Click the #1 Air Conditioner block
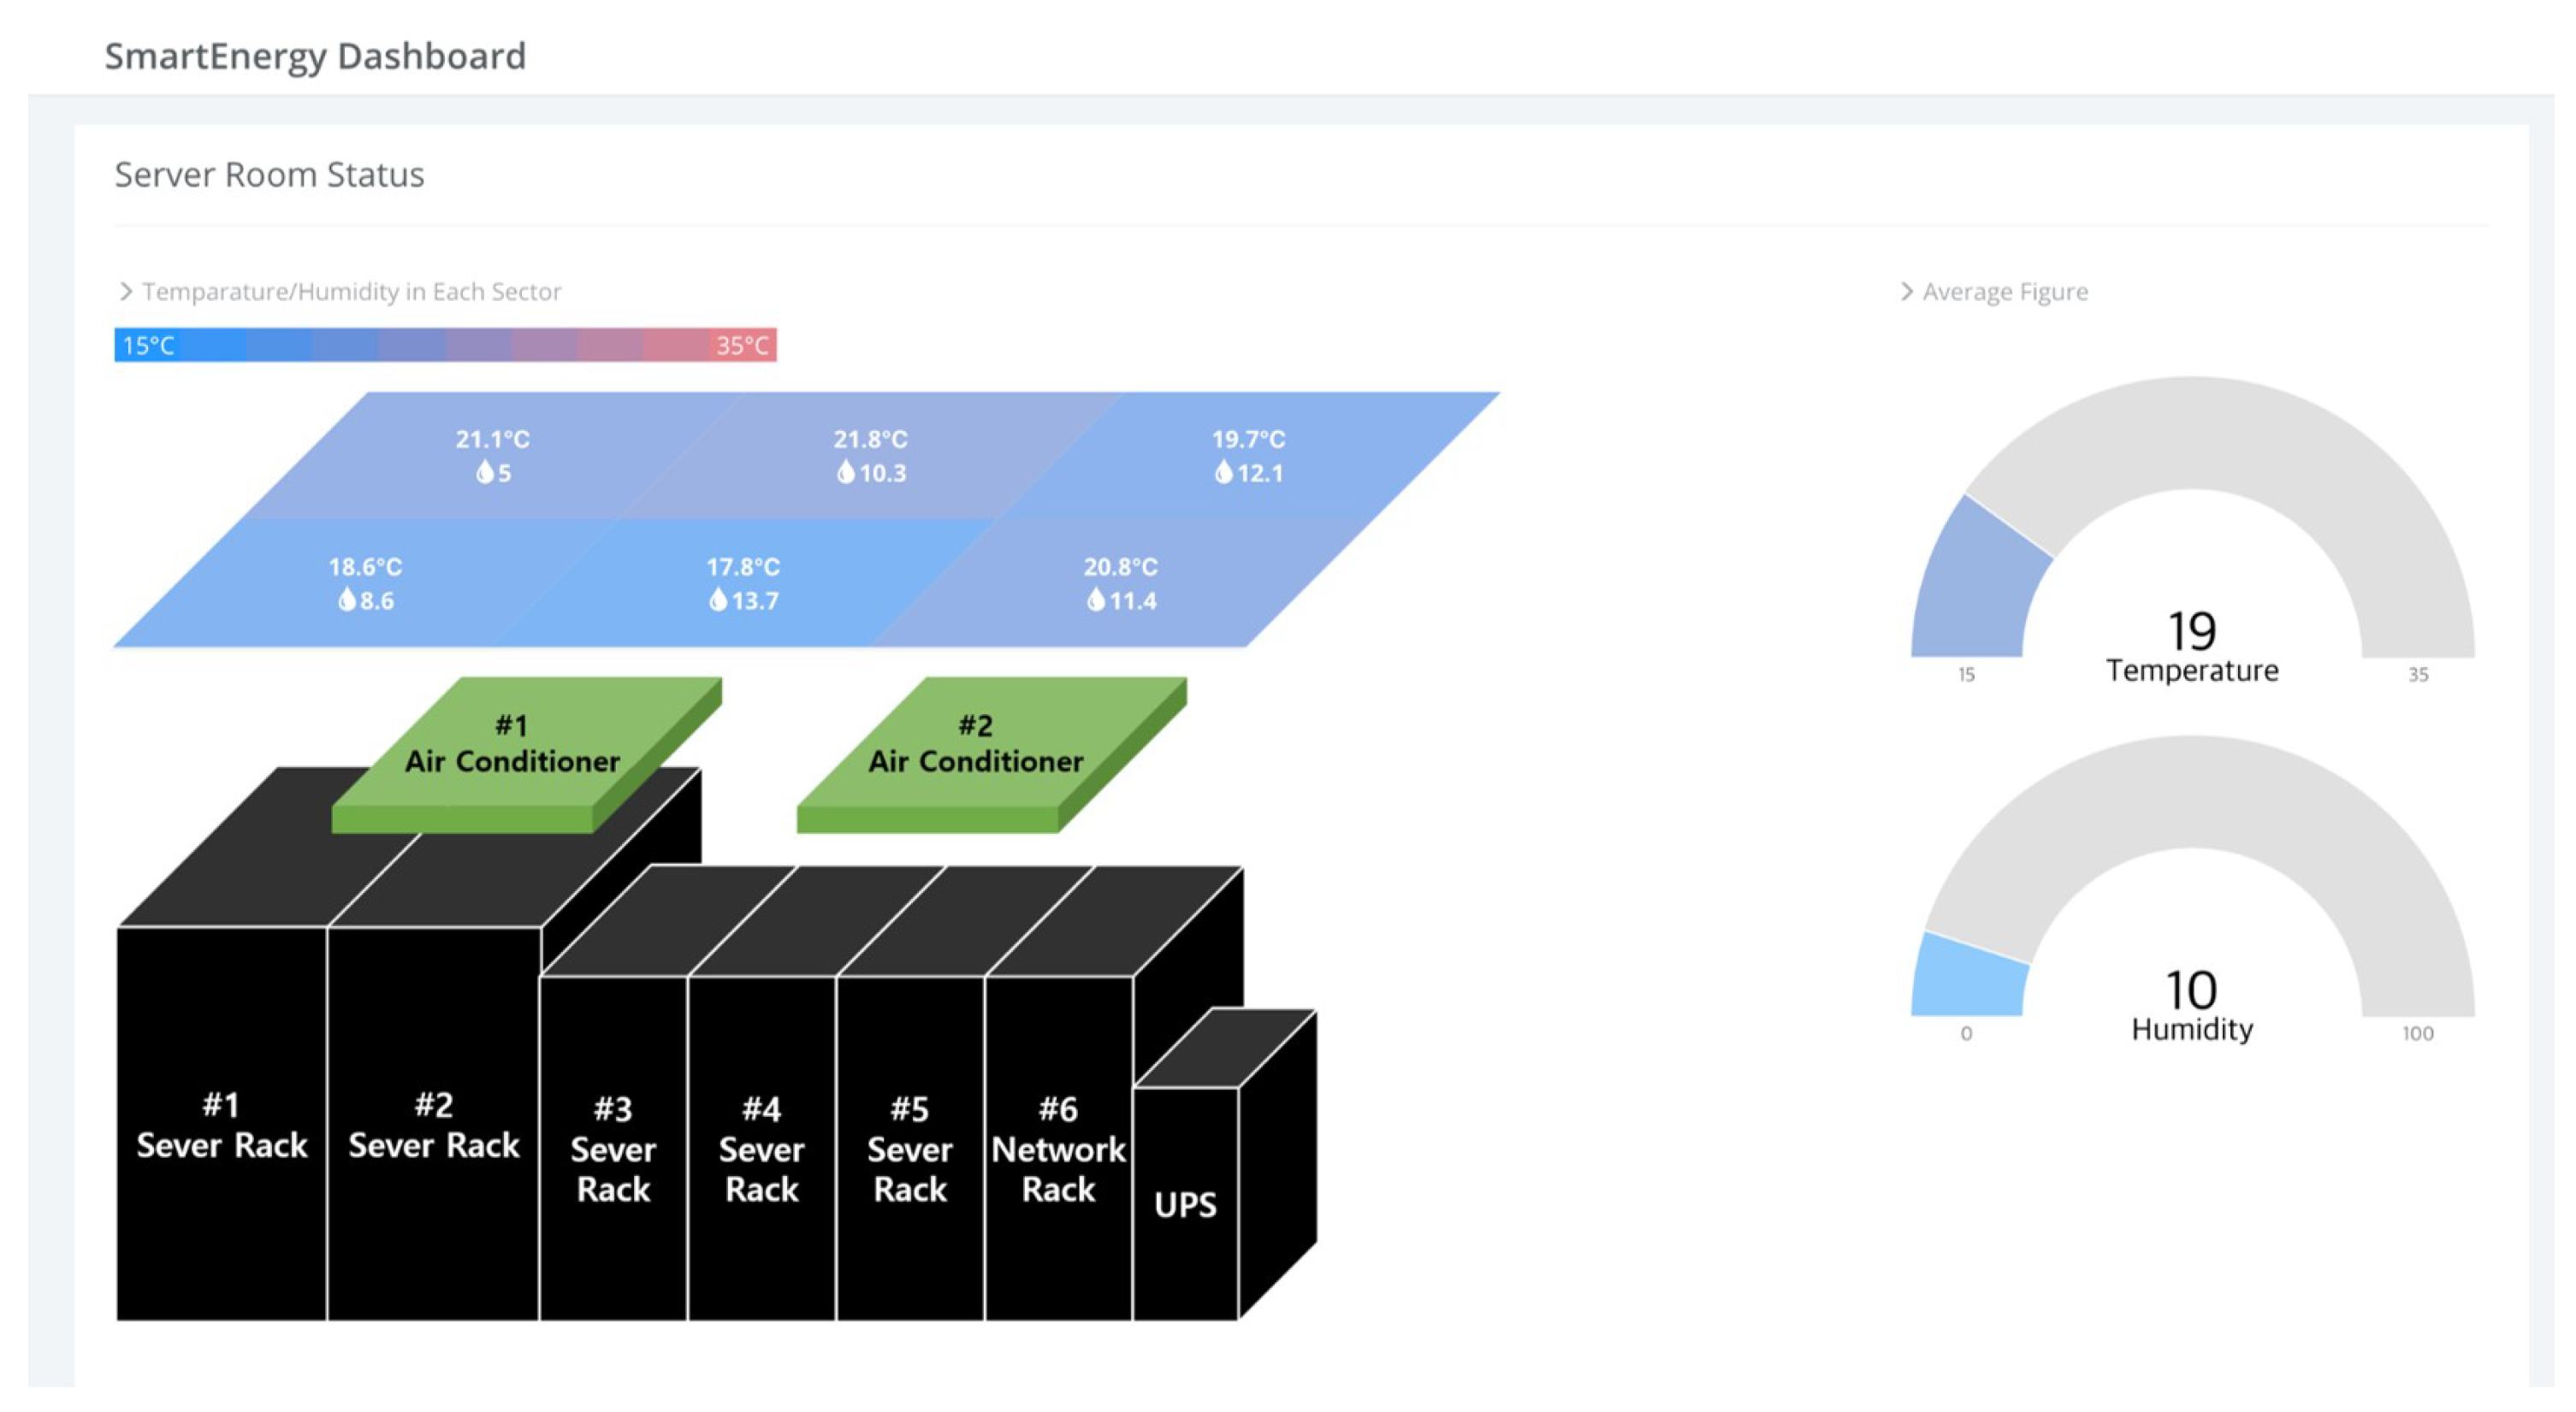Image resolution: width=2576 pixels, height=1412 pixels. click(x=512, y=745)
